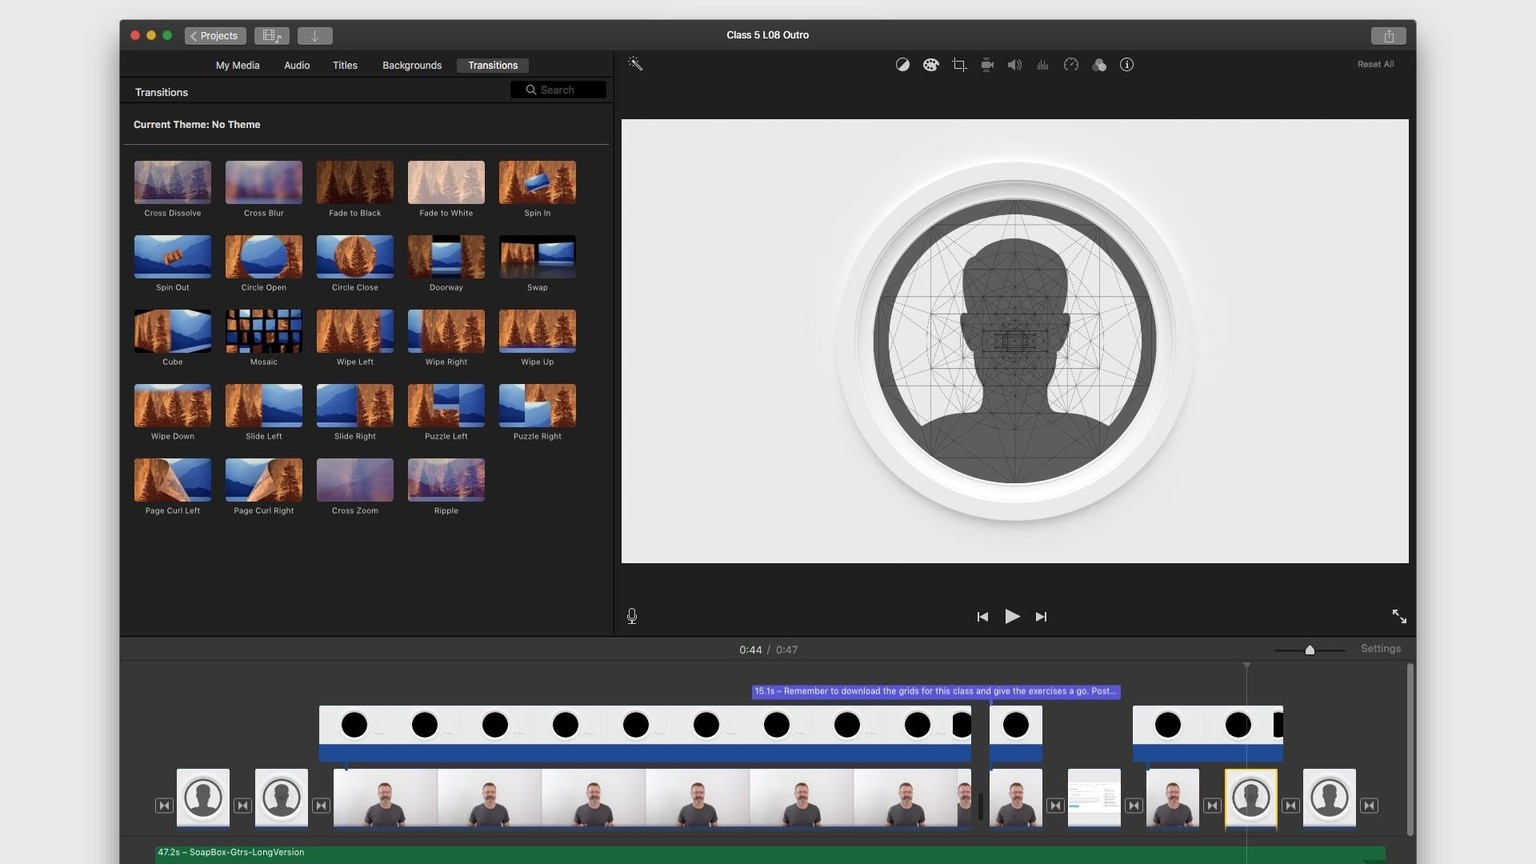Toggle fullscreen playback in the viewer
The image size is (1536, 864).
click(1399, 616)
